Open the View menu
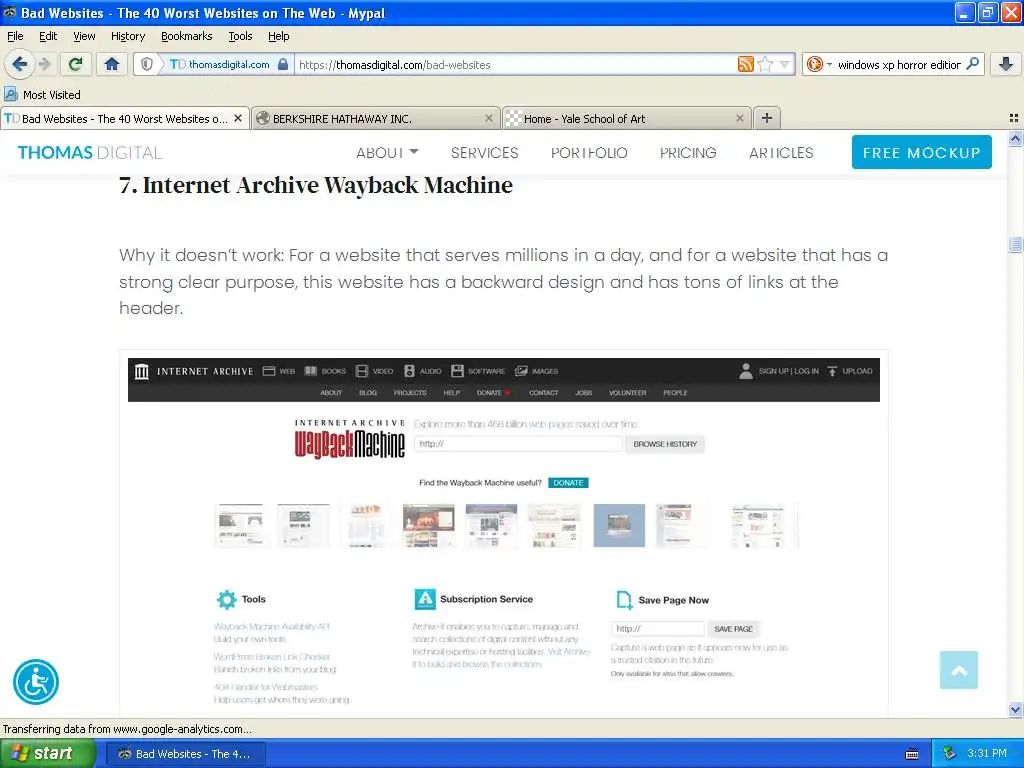The width and height of the screenshot is (1024, 768). (x=84, y=36)
